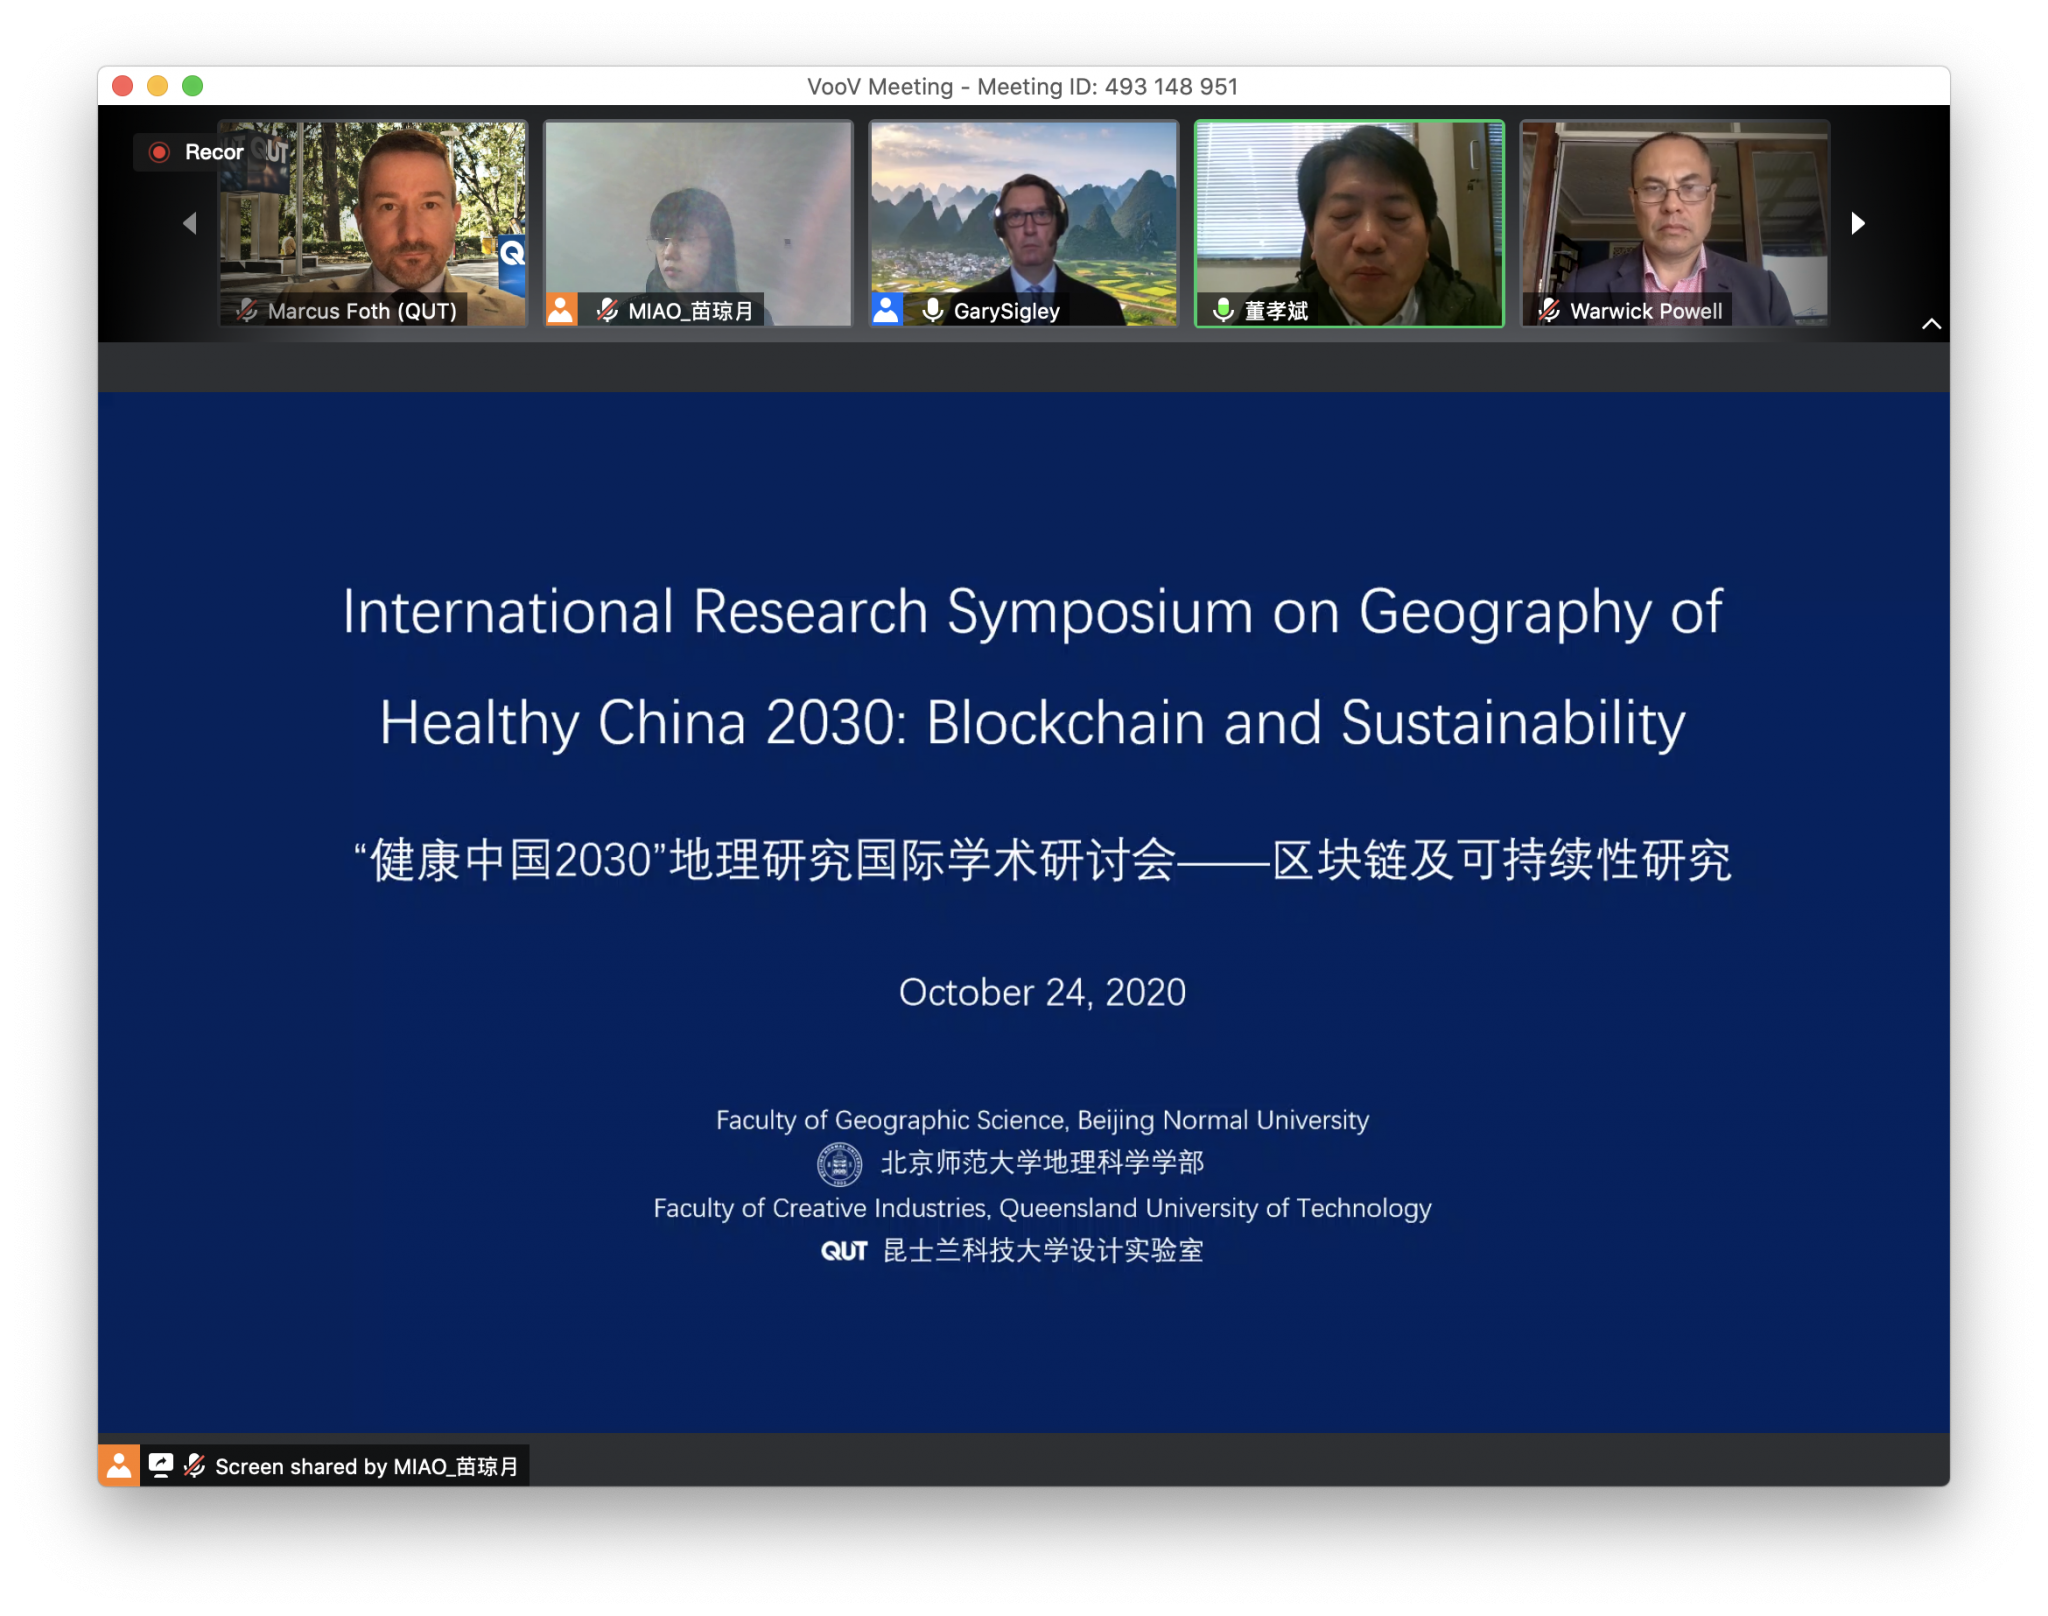
Task: Click the orange avatar icon on MIAO_苗琼月's tile
Action: pos(562,311)
